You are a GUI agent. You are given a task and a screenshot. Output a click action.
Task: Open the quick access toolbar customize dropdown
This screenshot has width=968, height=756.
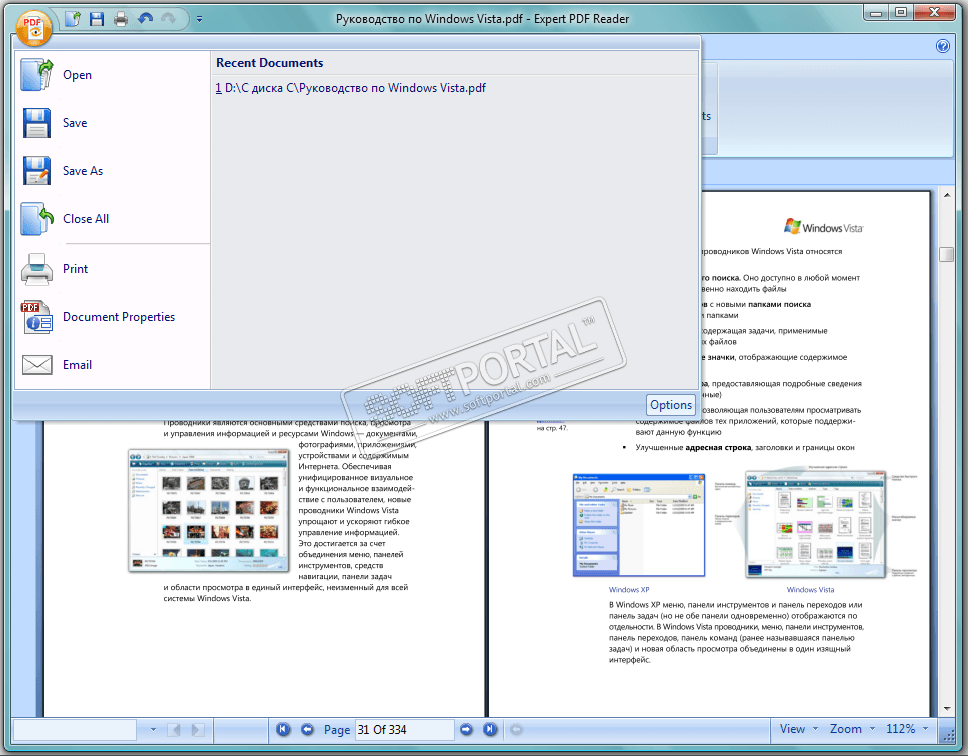(x=199, y=19)
